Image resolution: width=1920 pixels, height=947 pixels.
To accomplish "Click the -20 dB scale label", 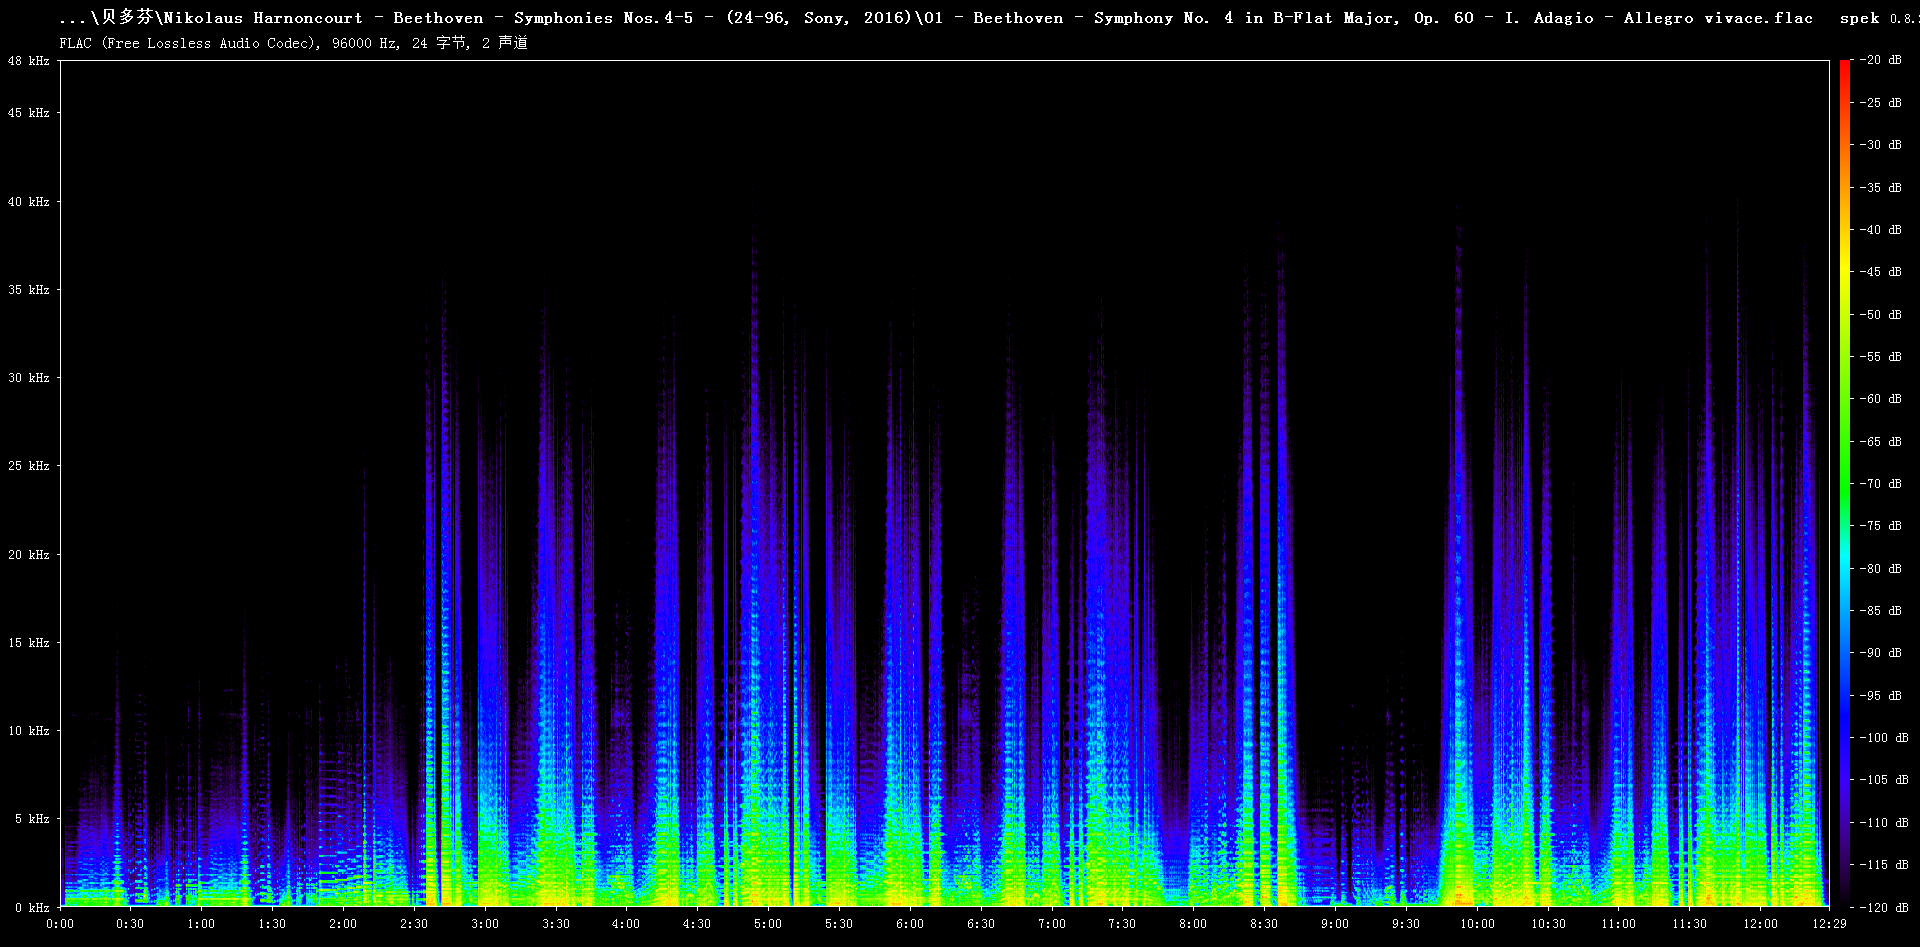I will (1881, 60).
